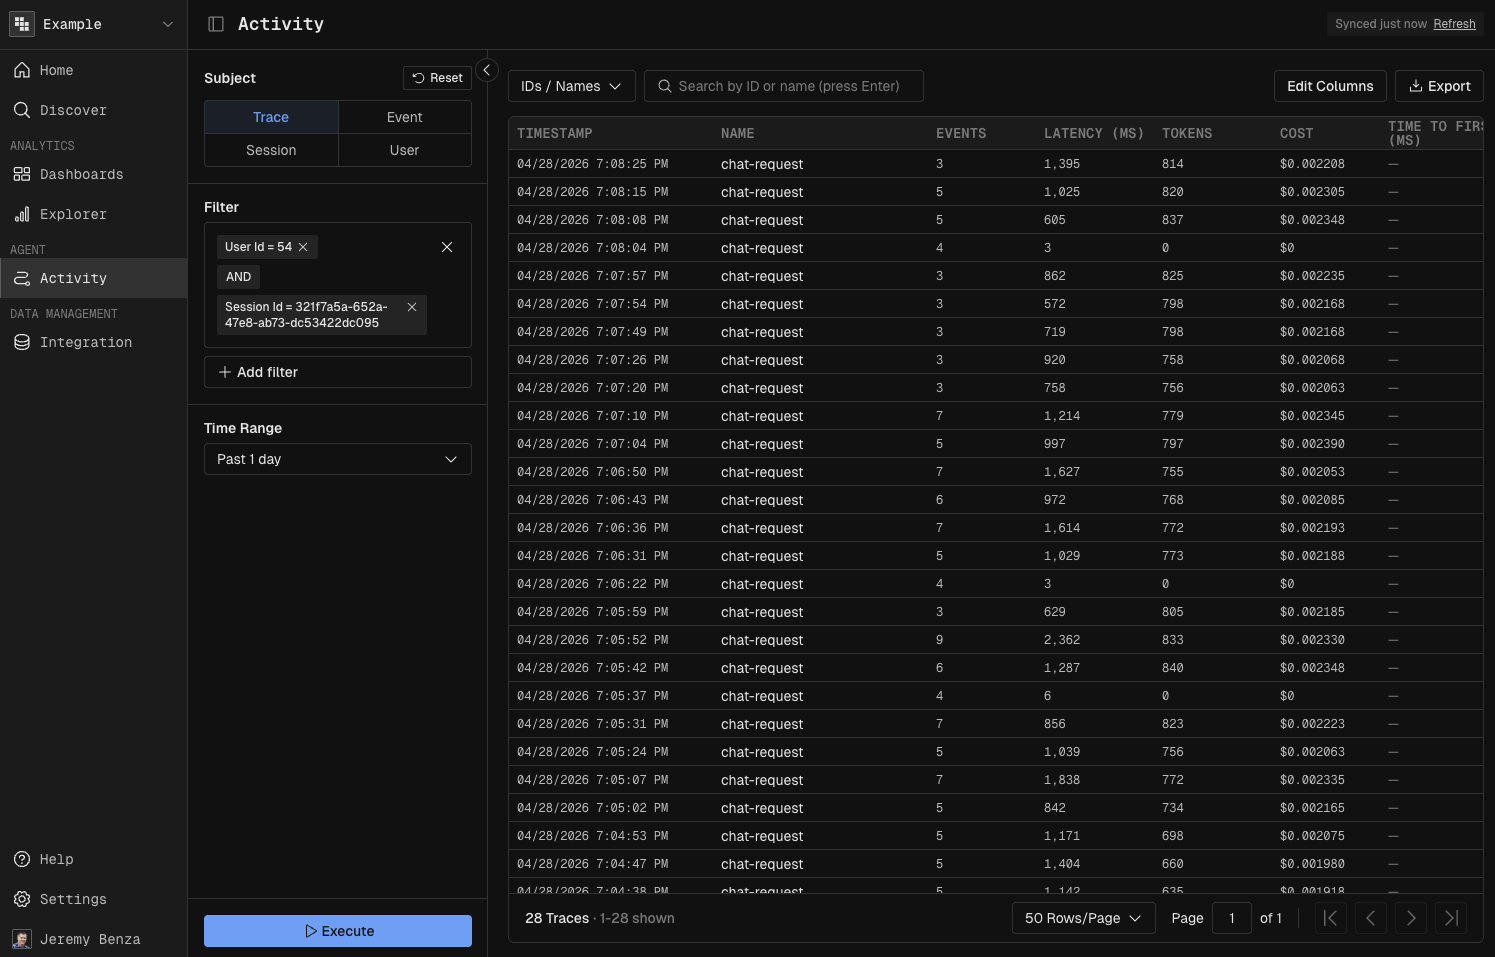Screen dimensions: 1495x957
Task: Click the Refresh link
Action: click(1454, 24)
